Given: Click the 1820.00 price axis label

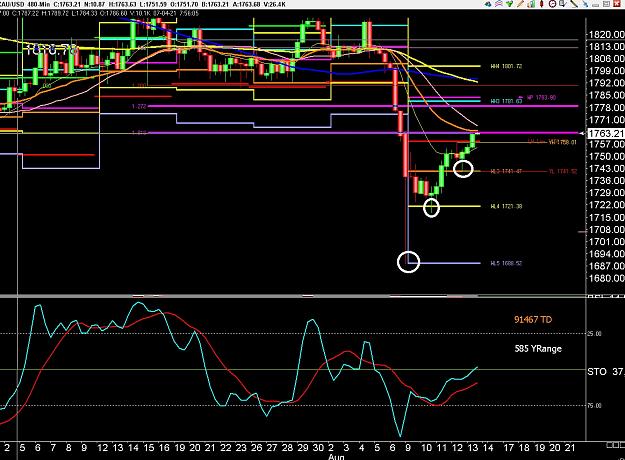Looking at the screenshot, I should (606, 35).
